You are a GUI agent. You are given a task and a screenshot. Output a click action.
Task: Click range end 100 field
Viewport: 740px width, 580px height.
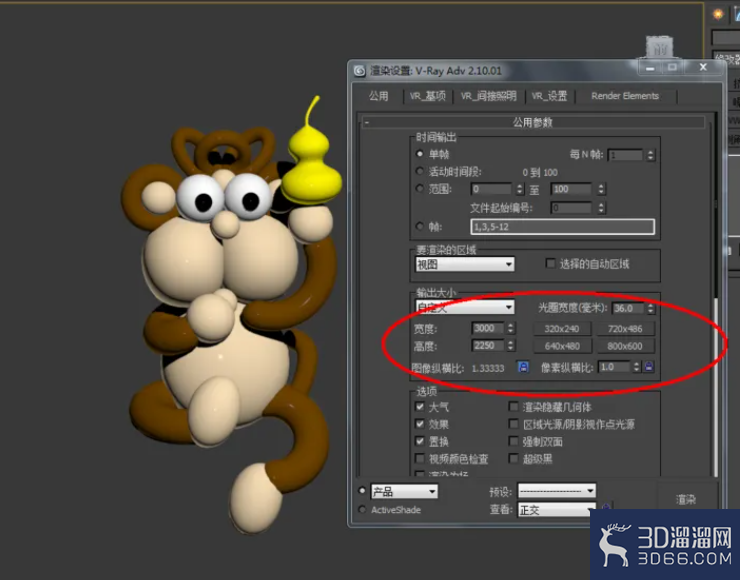pyautogui.click(x=573, y=189)
